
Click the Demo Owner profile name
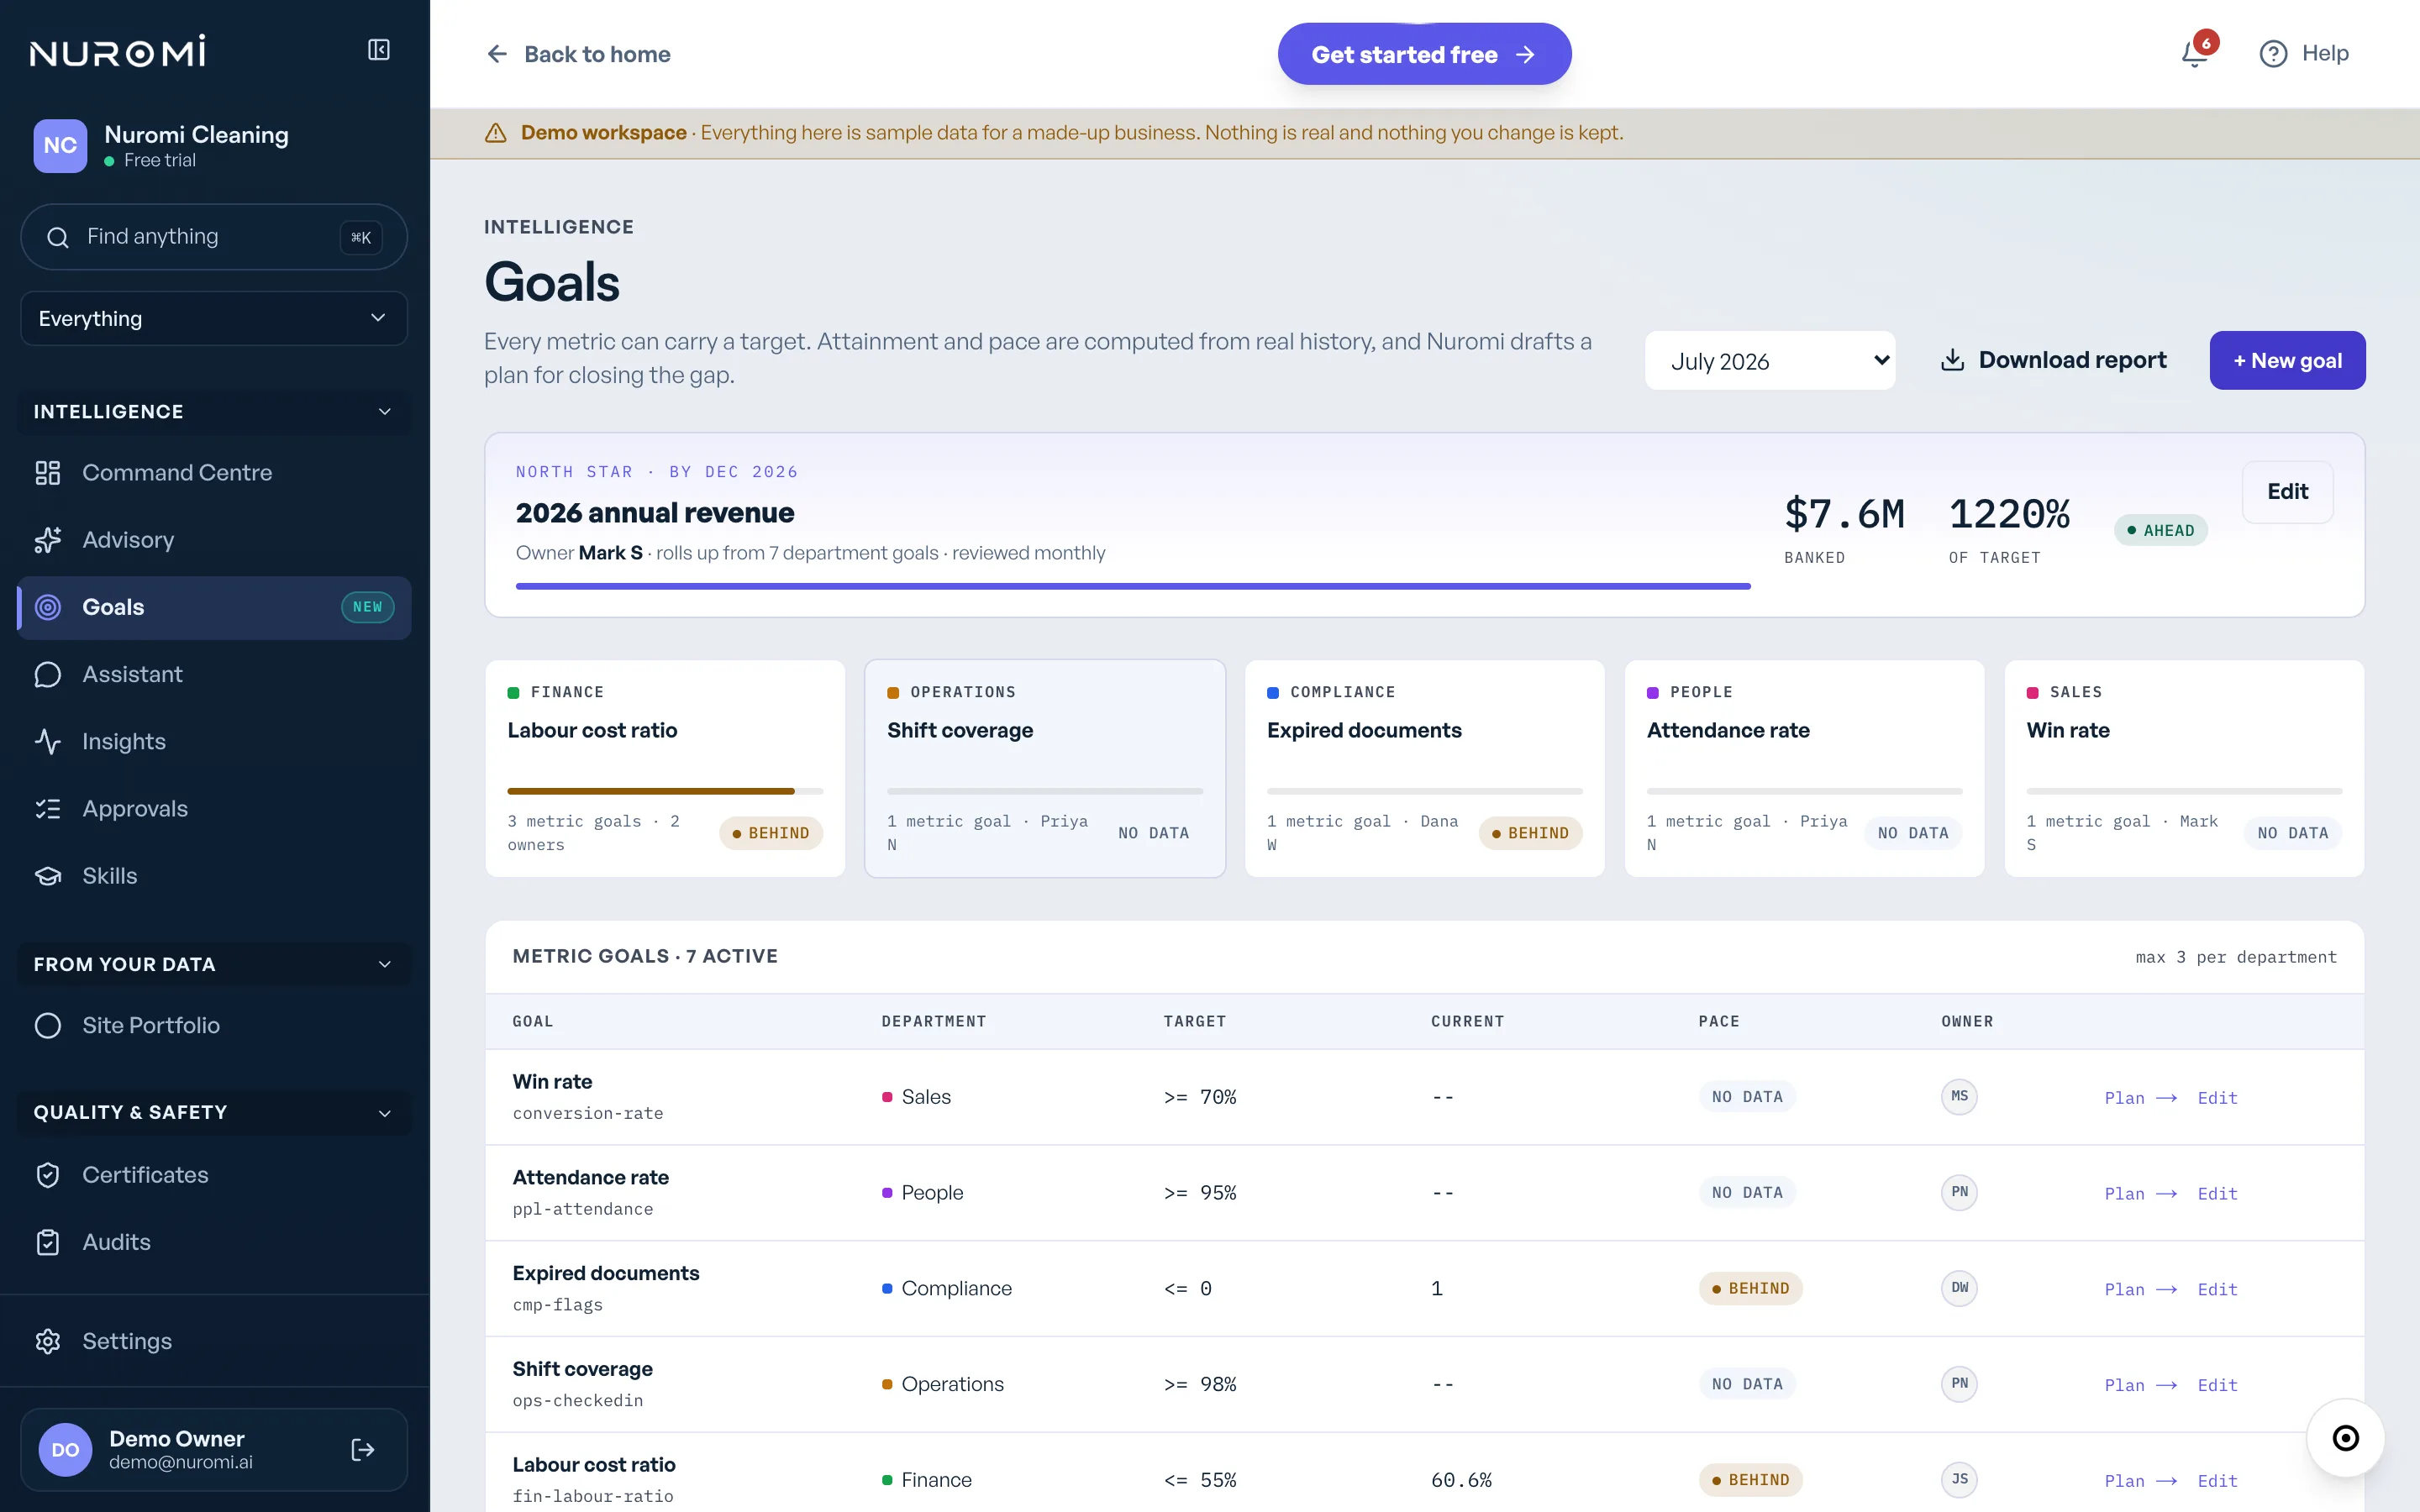point(177,1438)
